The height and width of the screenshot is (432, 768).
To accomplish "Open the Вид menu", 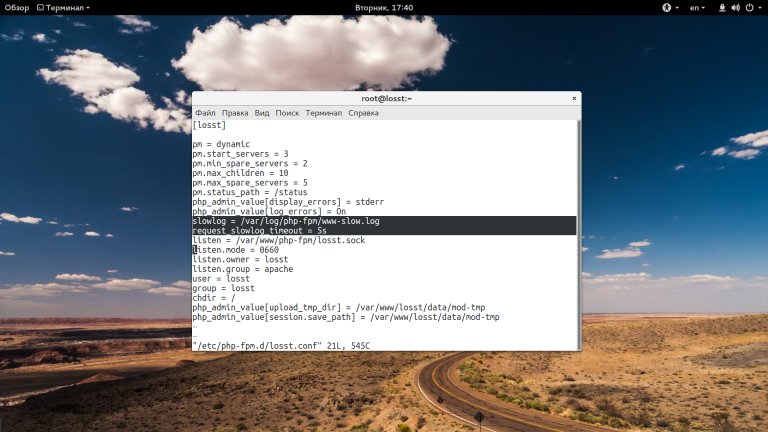I will pyautogui.click(x=262, y=113).
